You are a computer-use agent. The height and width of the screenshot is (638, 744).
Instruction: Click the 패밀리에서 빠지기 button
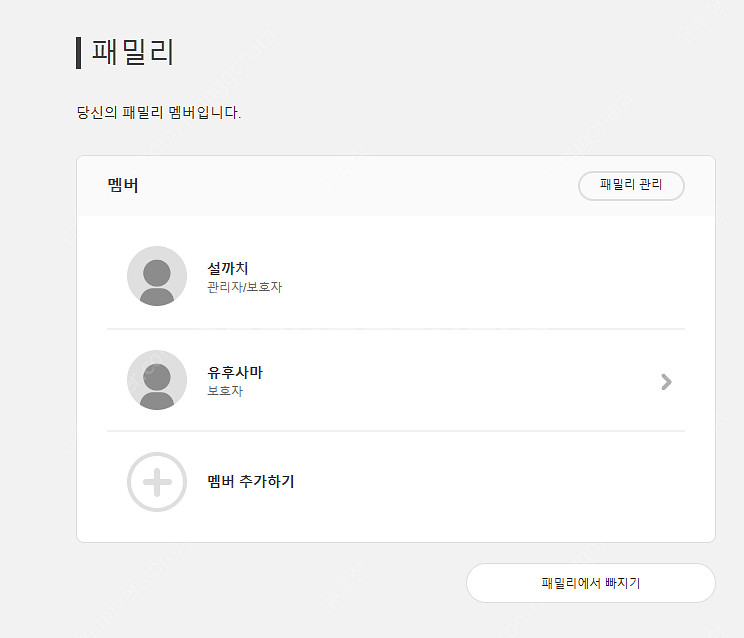pyautogui.click(x=591, y=583)
